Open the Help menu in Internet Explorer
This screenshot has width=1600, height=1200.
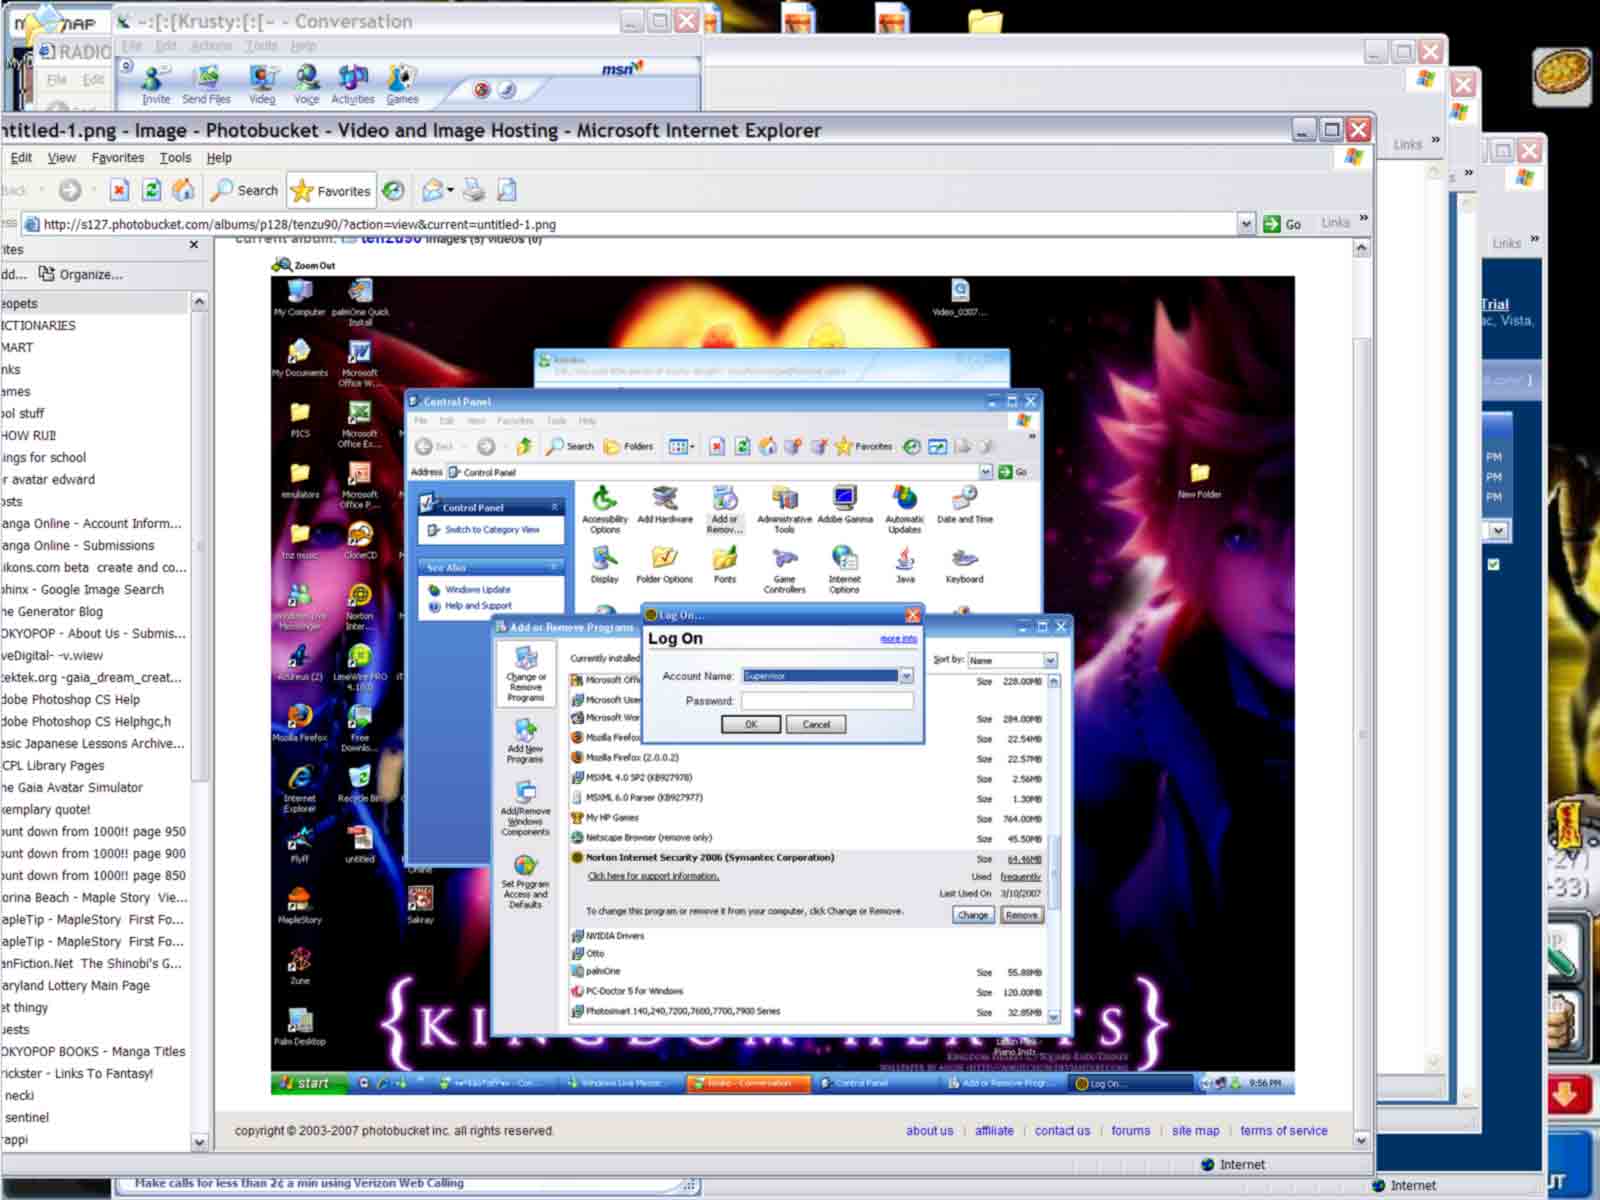pos(219,158)
